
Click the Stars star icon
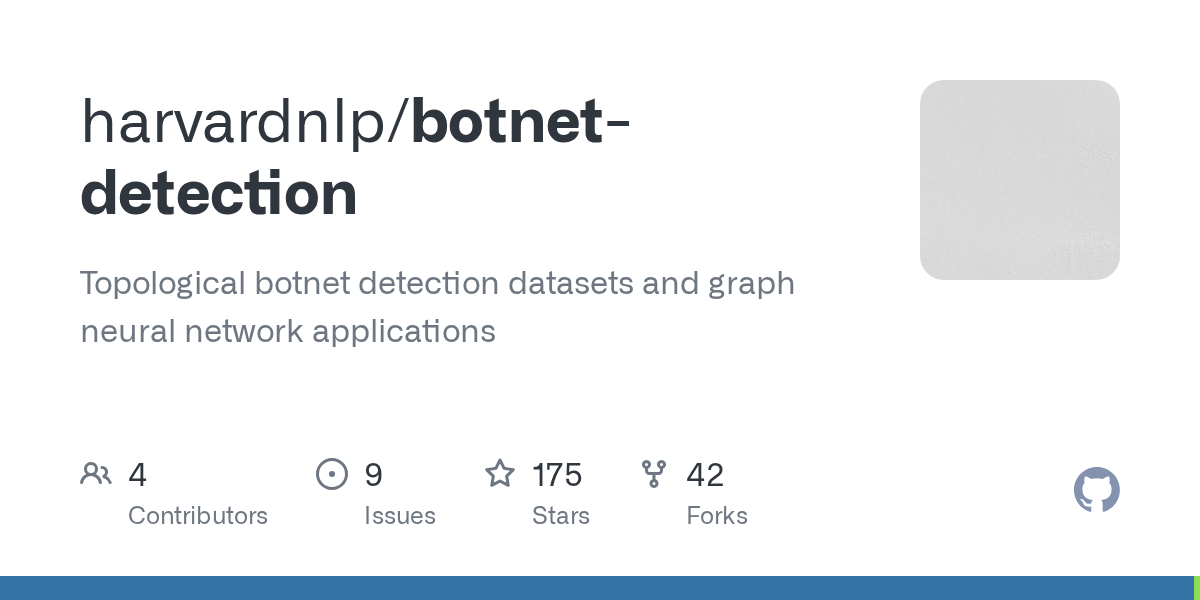click(500, 474)
